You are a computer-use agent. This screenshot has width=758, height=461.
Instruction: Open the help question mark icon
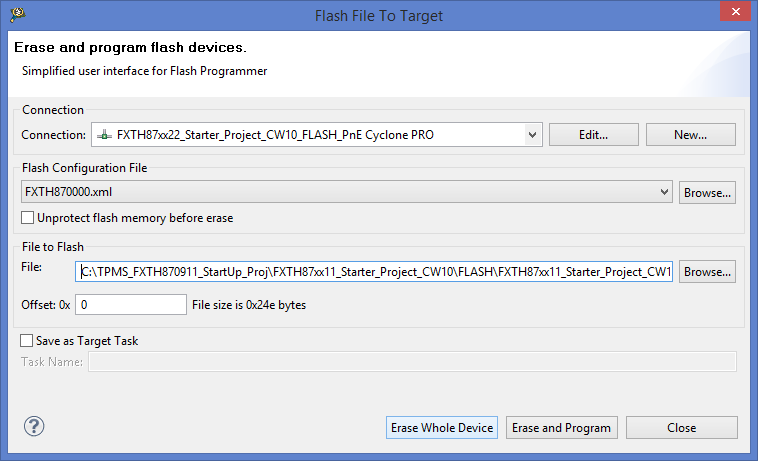(x=33, y=427)
